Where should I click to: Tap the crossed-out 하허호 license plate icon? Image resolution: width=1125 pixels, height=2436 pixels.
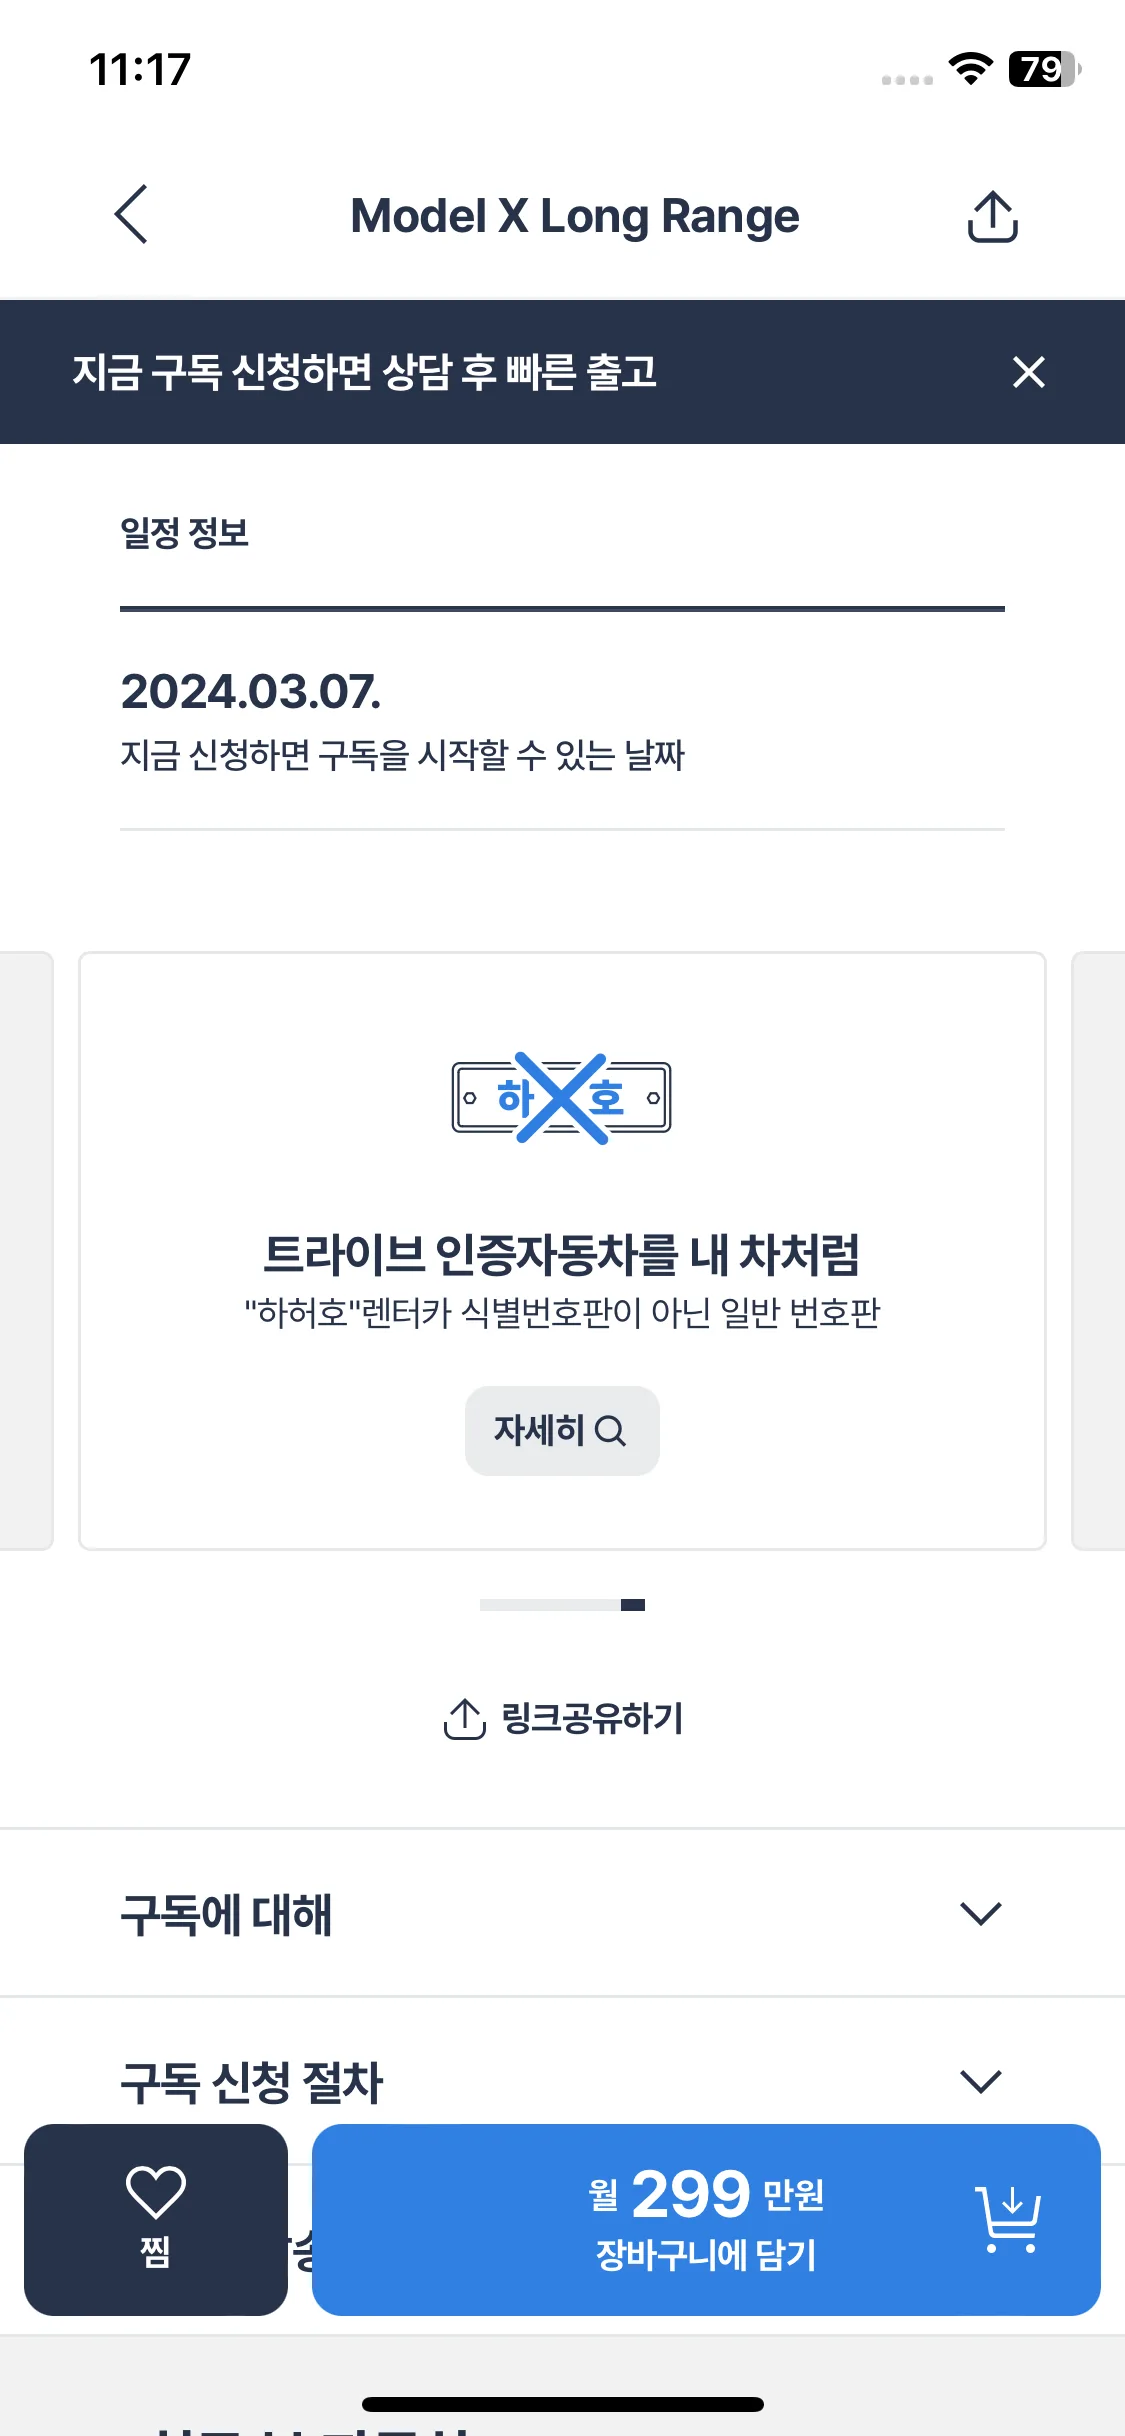(561, 1098)
